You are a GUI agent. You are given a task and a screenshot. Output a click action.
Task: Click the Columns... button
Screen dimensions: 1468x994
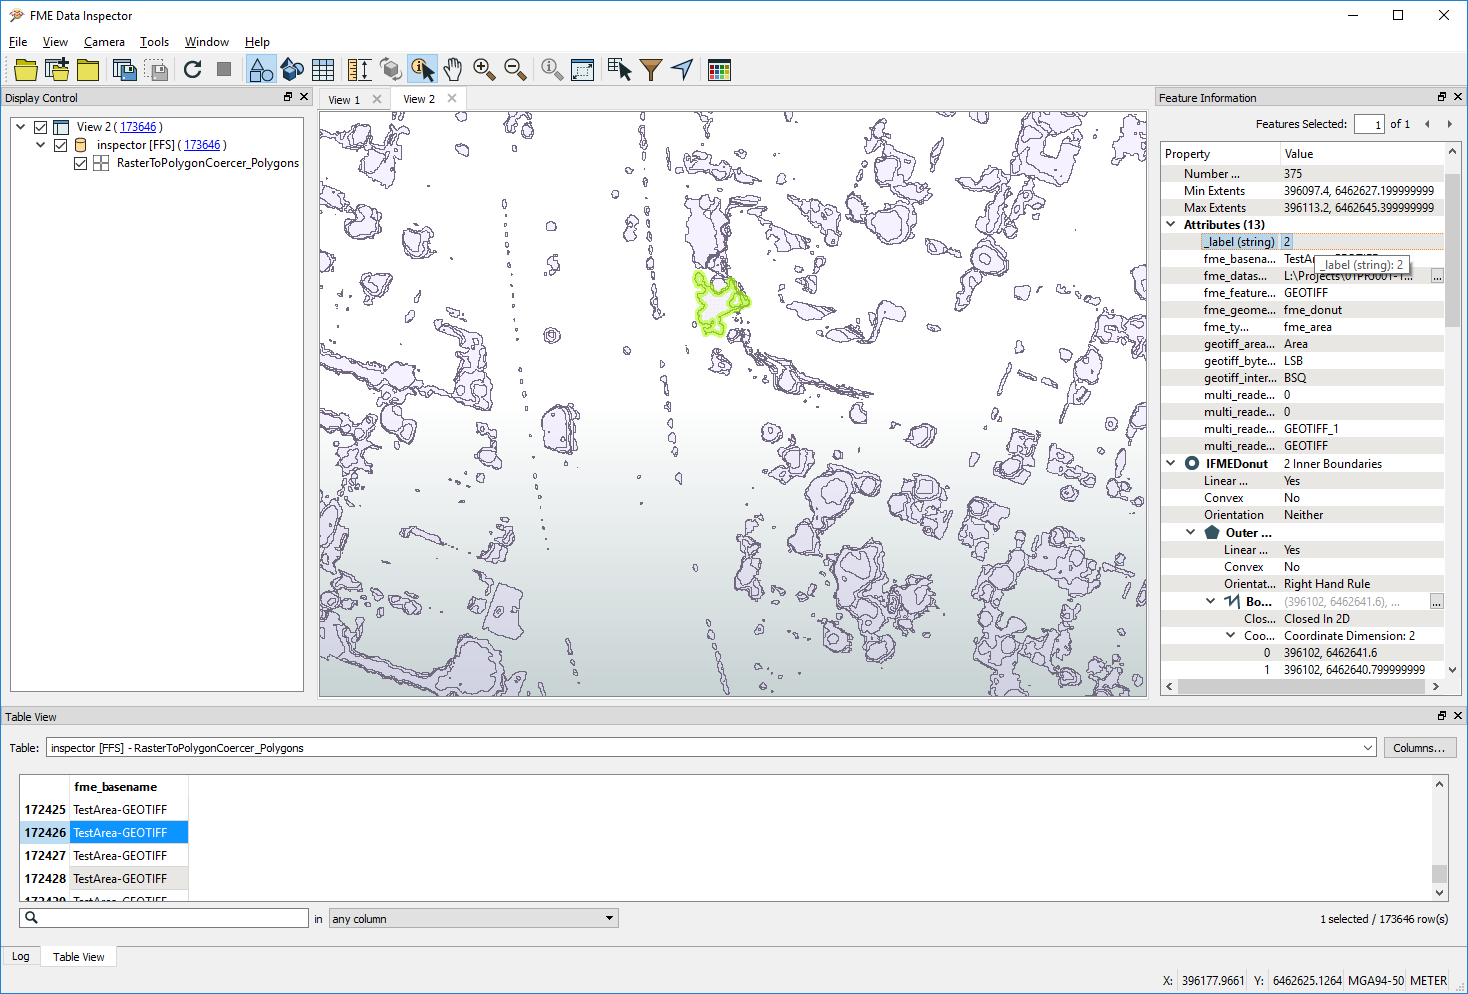1419,748
